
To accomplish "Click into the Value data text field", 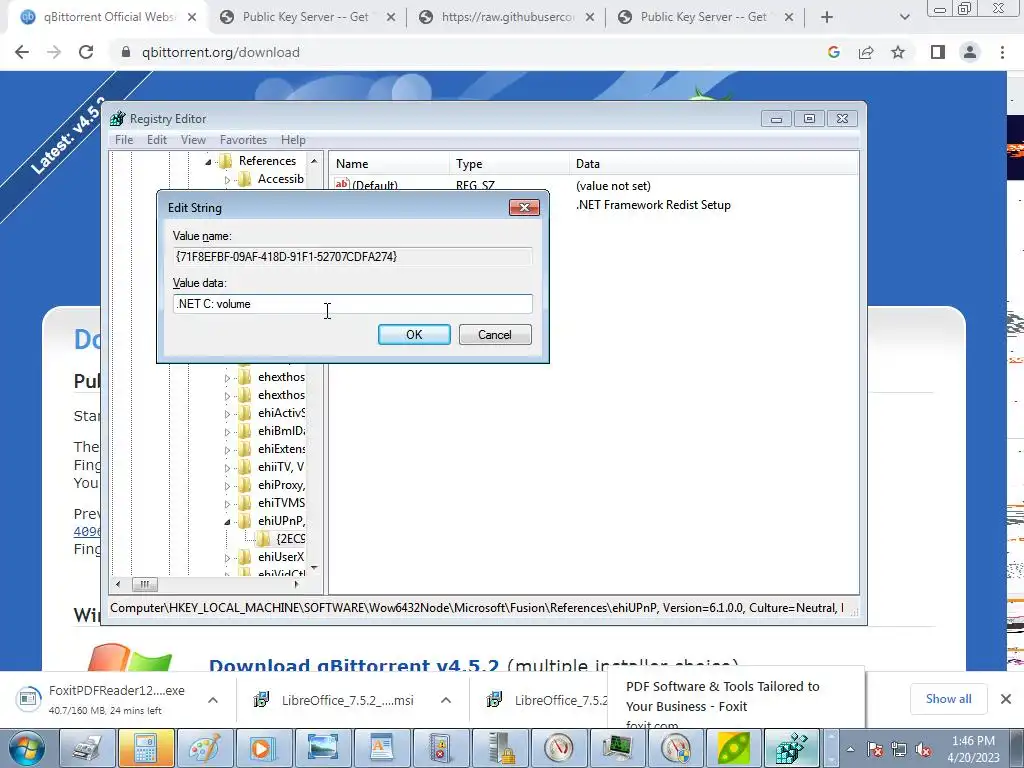I will [x=353, y=304].
